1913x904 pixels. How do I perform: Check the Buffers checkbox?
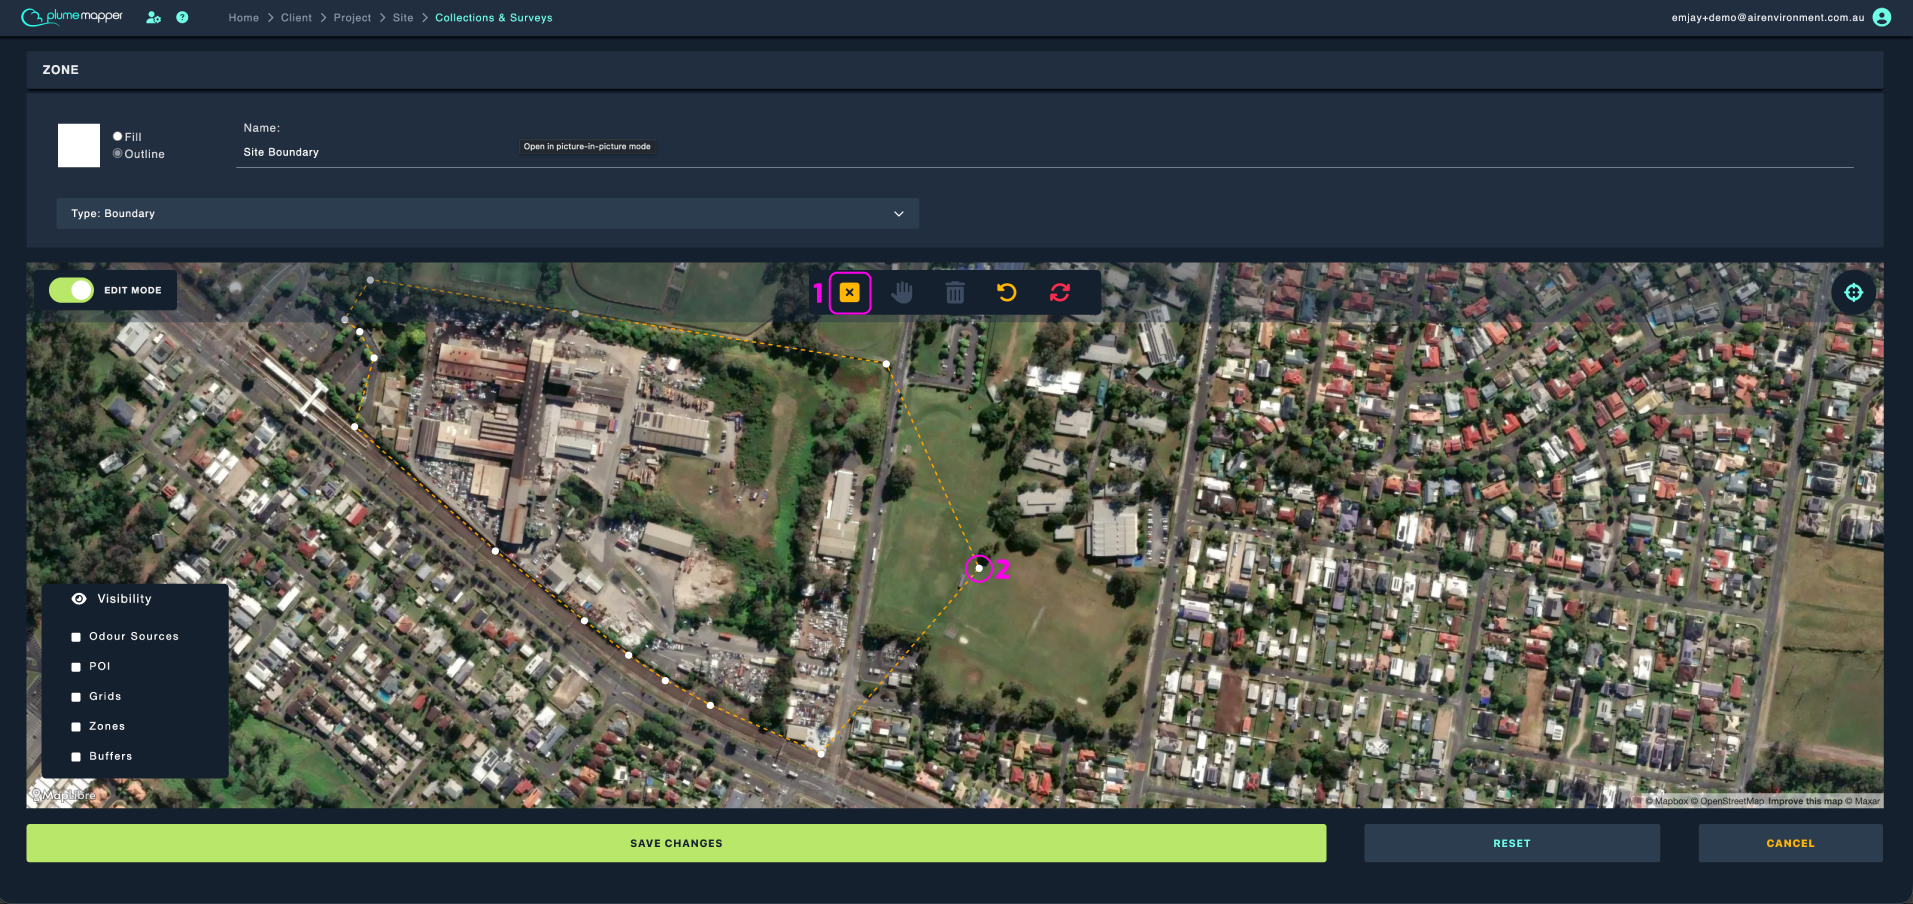click(76, 757)
